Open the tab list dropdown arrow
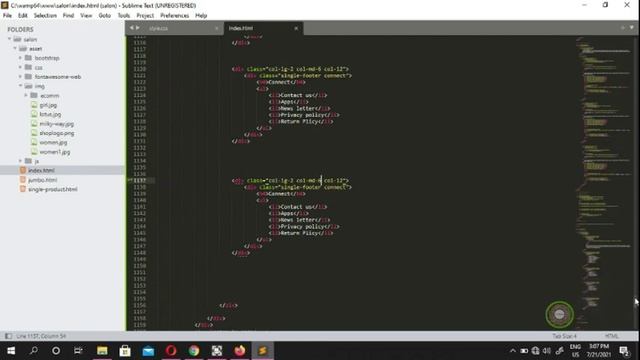This screenshot has height=360, width=640. coord(631,28)
